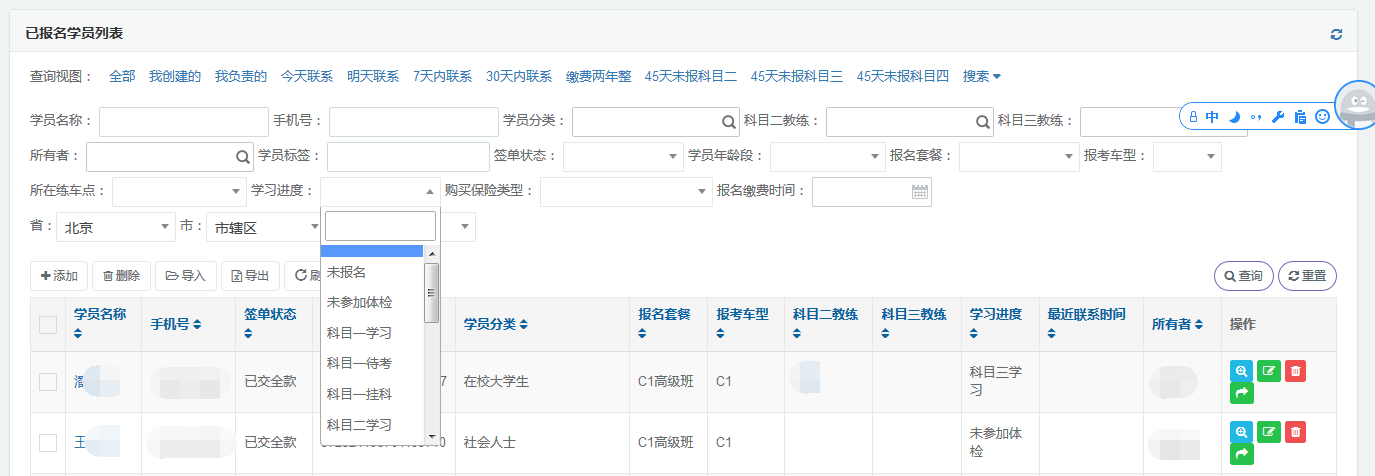The height and width of the screenshot is (476, 1375).
Task: Choose 未参加体检 in the 学习进度 list
Action: pyautogui.click(x=358, y=302)
